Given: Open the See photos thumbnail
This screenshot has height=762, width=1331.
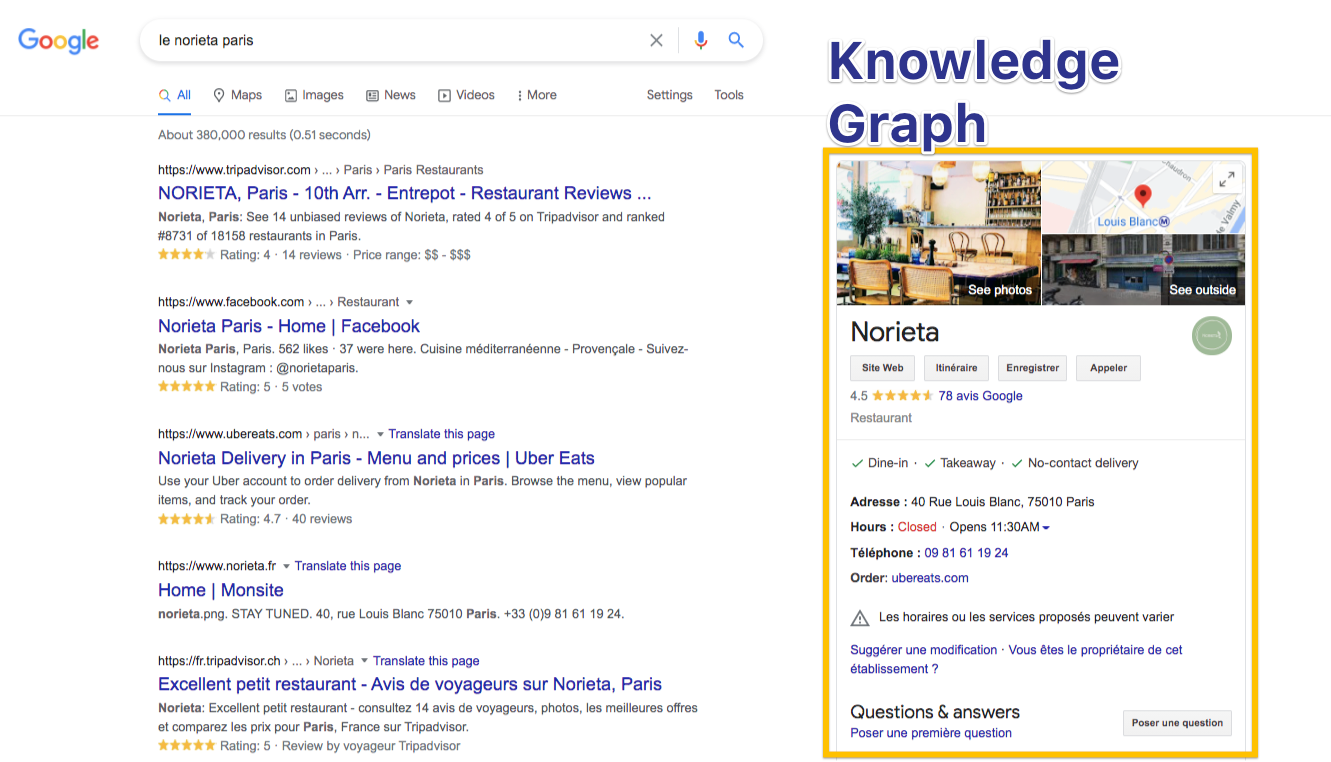Looking at the screenshot, I should 938,233.
